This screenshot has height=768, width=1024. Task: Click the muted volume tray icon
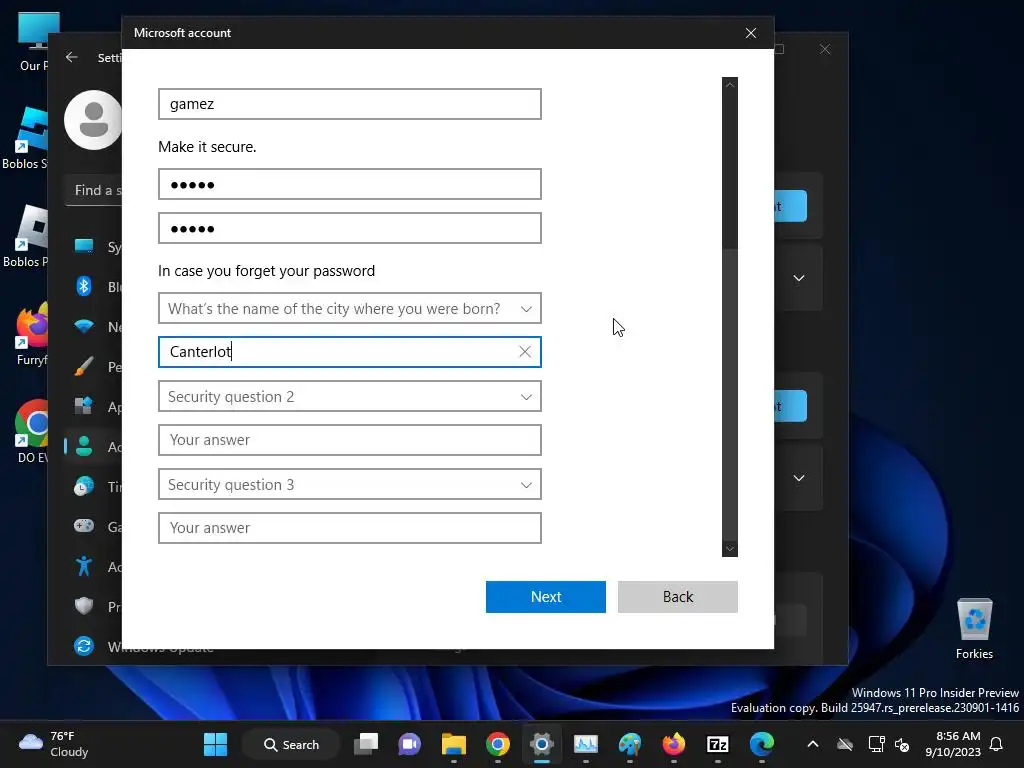[x=902, y=744]
